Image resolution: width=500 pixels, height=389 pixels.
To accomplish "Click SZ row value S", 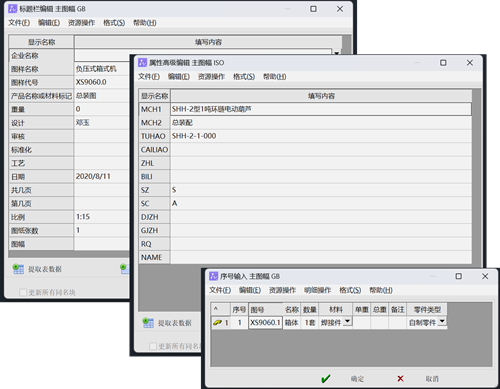I will 174,190.
